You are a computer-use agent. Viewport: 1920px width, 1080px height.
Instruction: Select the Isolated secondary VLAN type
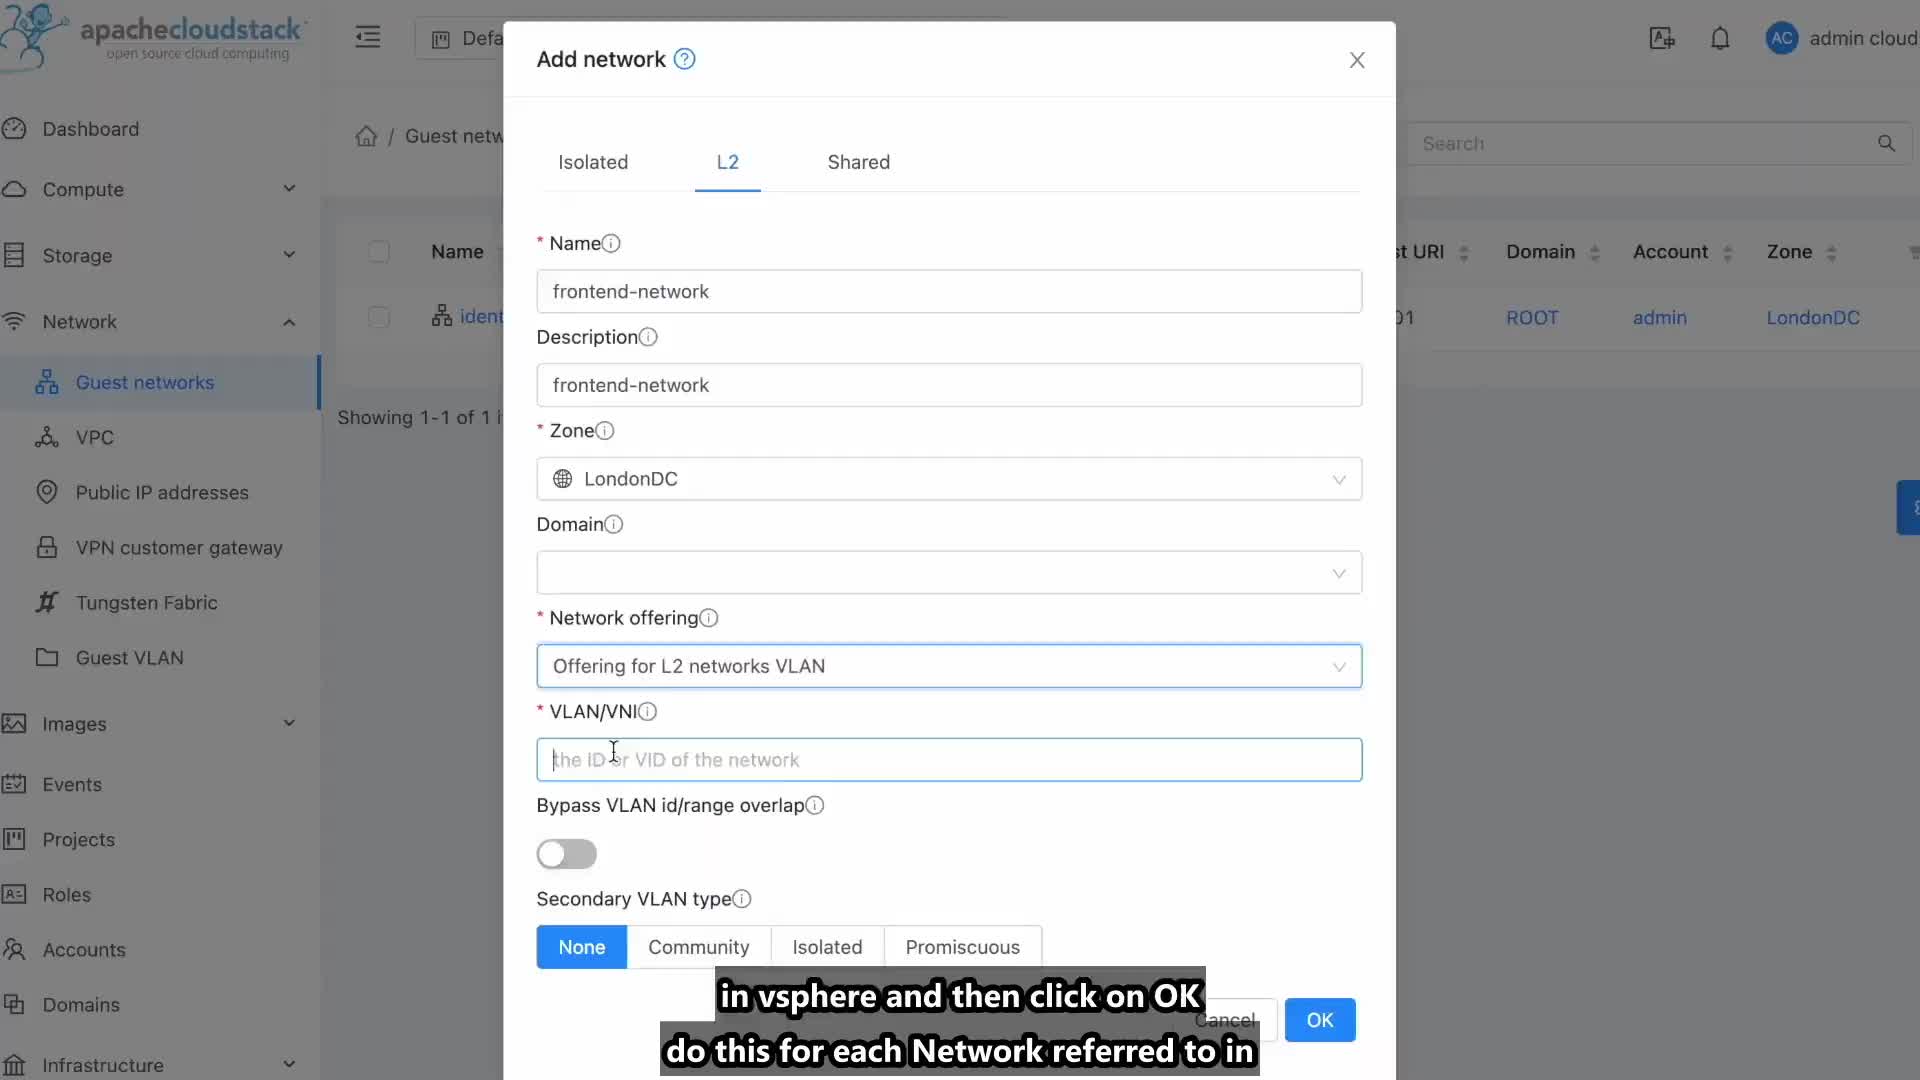[827, 947]
